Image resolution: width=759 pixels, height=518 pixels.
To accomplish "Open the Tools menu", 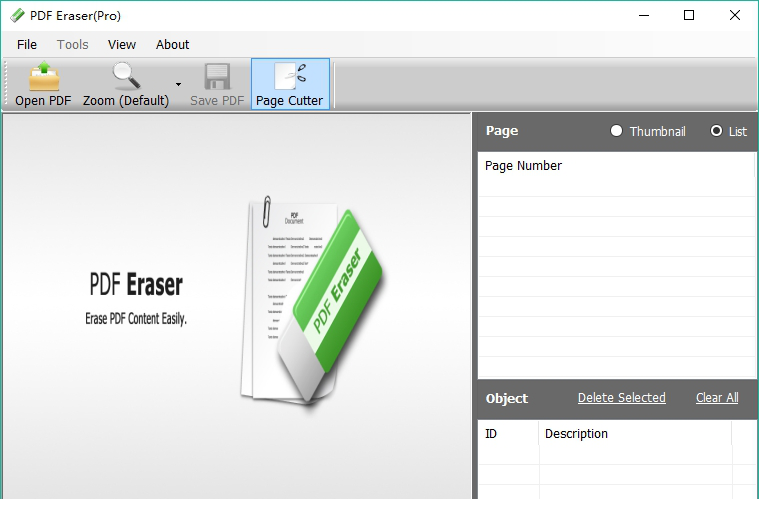I will pos(73,45).
